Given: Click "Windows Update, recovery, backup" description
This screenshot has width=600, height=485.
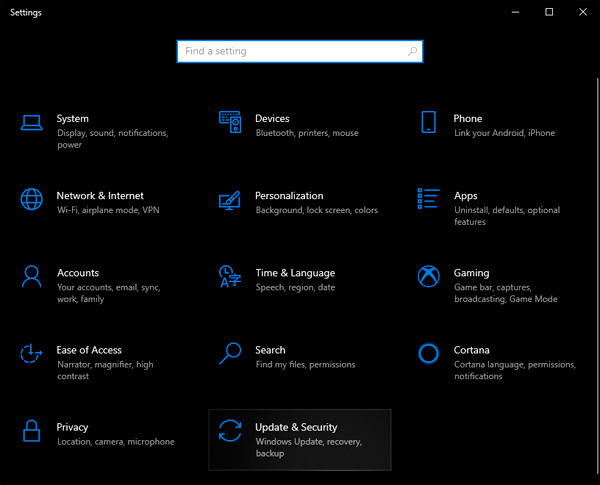Looking at the screenshot, I should pos(308,447).
